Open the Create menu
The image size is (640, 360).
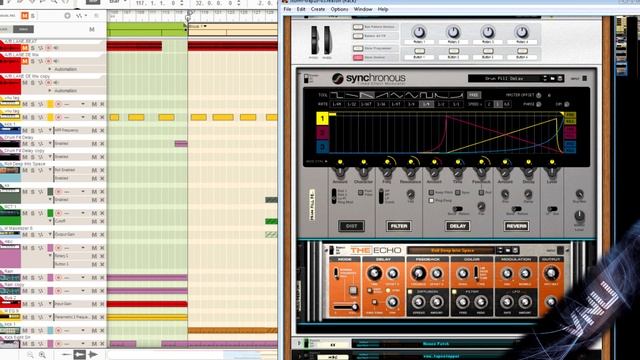click(318, 9)
